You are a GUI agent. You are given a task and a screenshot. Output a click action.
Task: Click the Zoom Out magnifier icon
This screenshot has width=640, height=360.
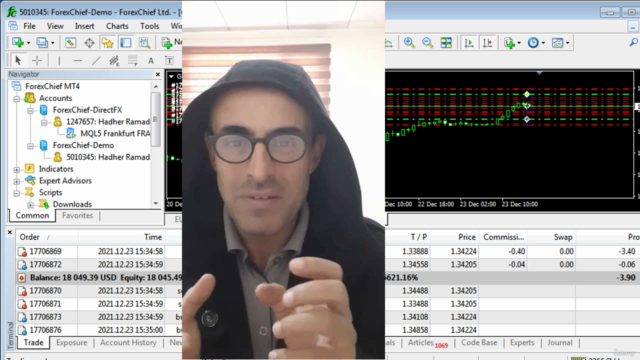coord(427,42)
